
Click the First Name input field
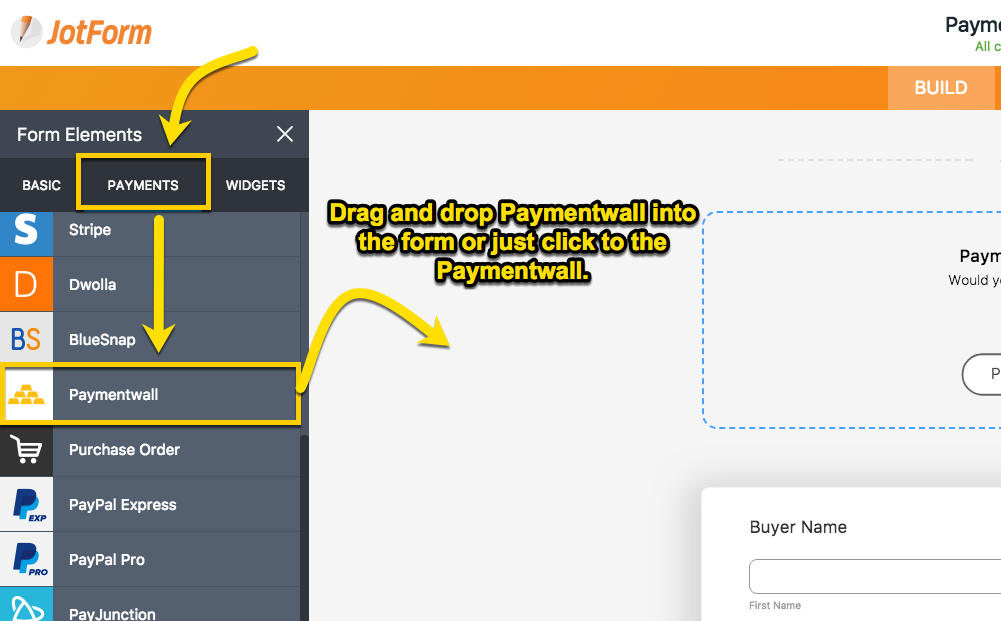point(875,576)
